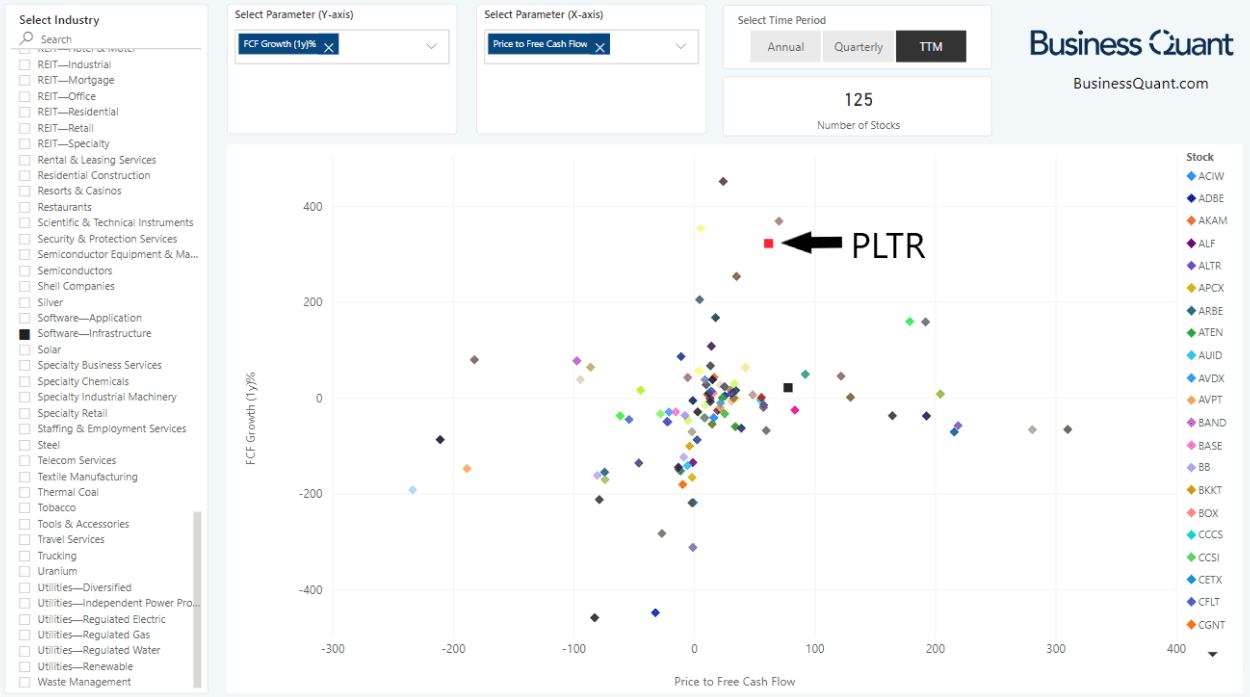Select the ALTR diamond in the stock legend

[1191, 266]
